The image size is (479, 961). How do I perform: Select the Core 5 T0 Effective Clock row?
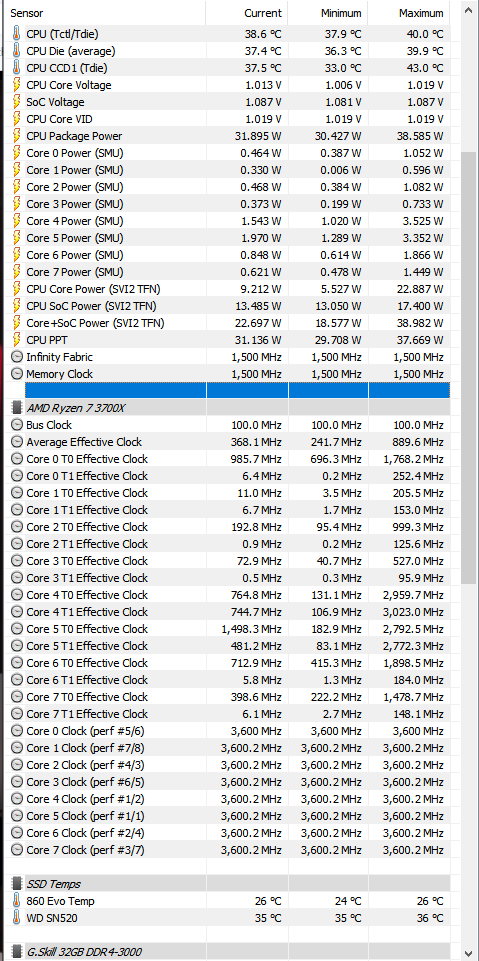point(230,629)
